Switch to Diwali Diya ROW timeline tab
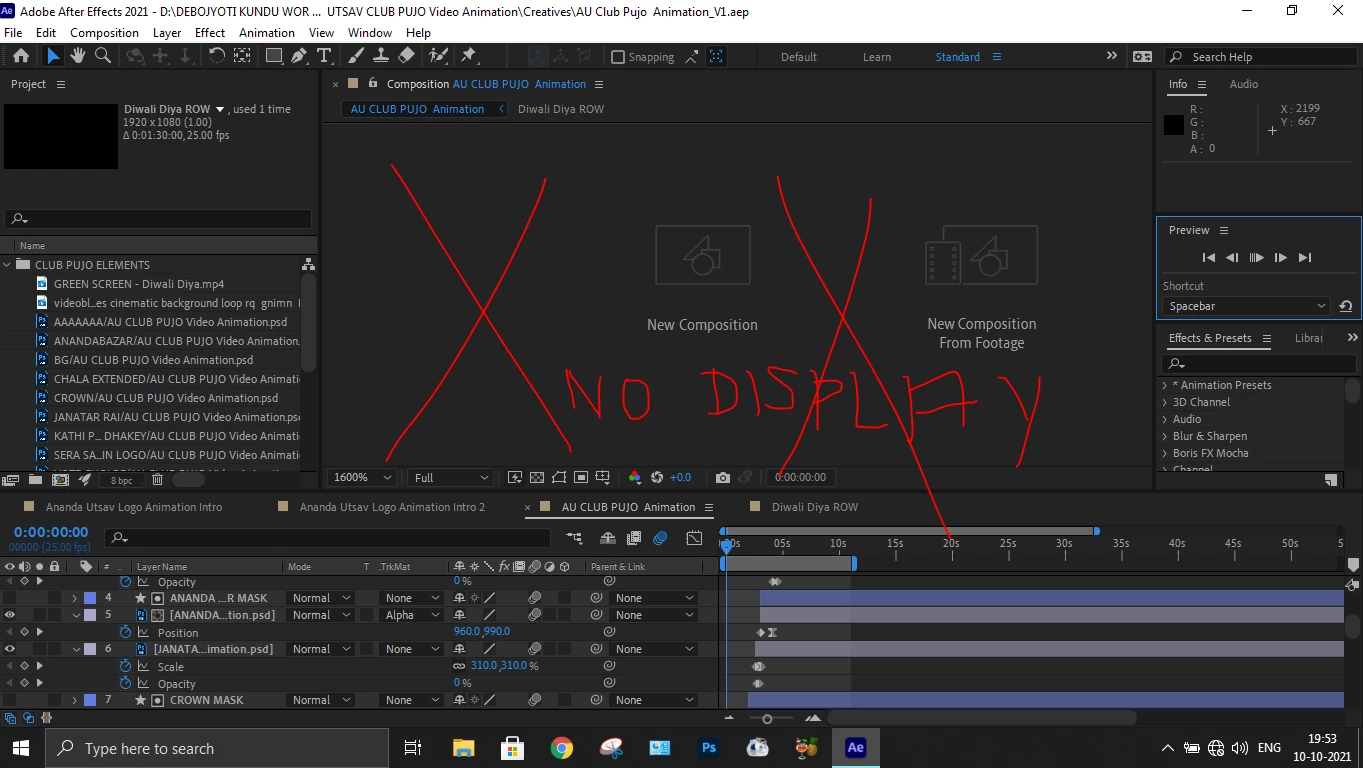This screenshot has height=768, width=1363. coord(814,507)
